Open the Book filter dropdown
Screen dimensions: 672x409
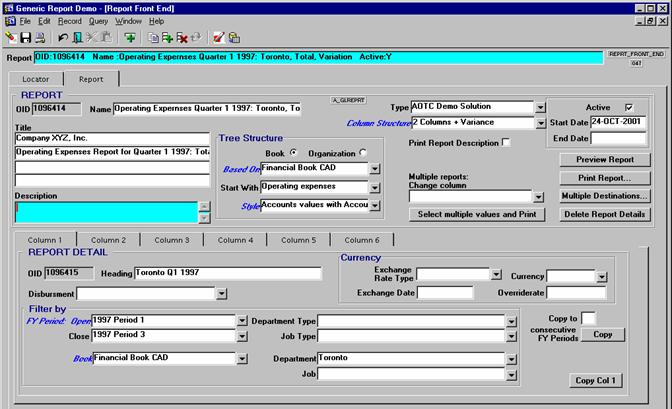point(242,358)
